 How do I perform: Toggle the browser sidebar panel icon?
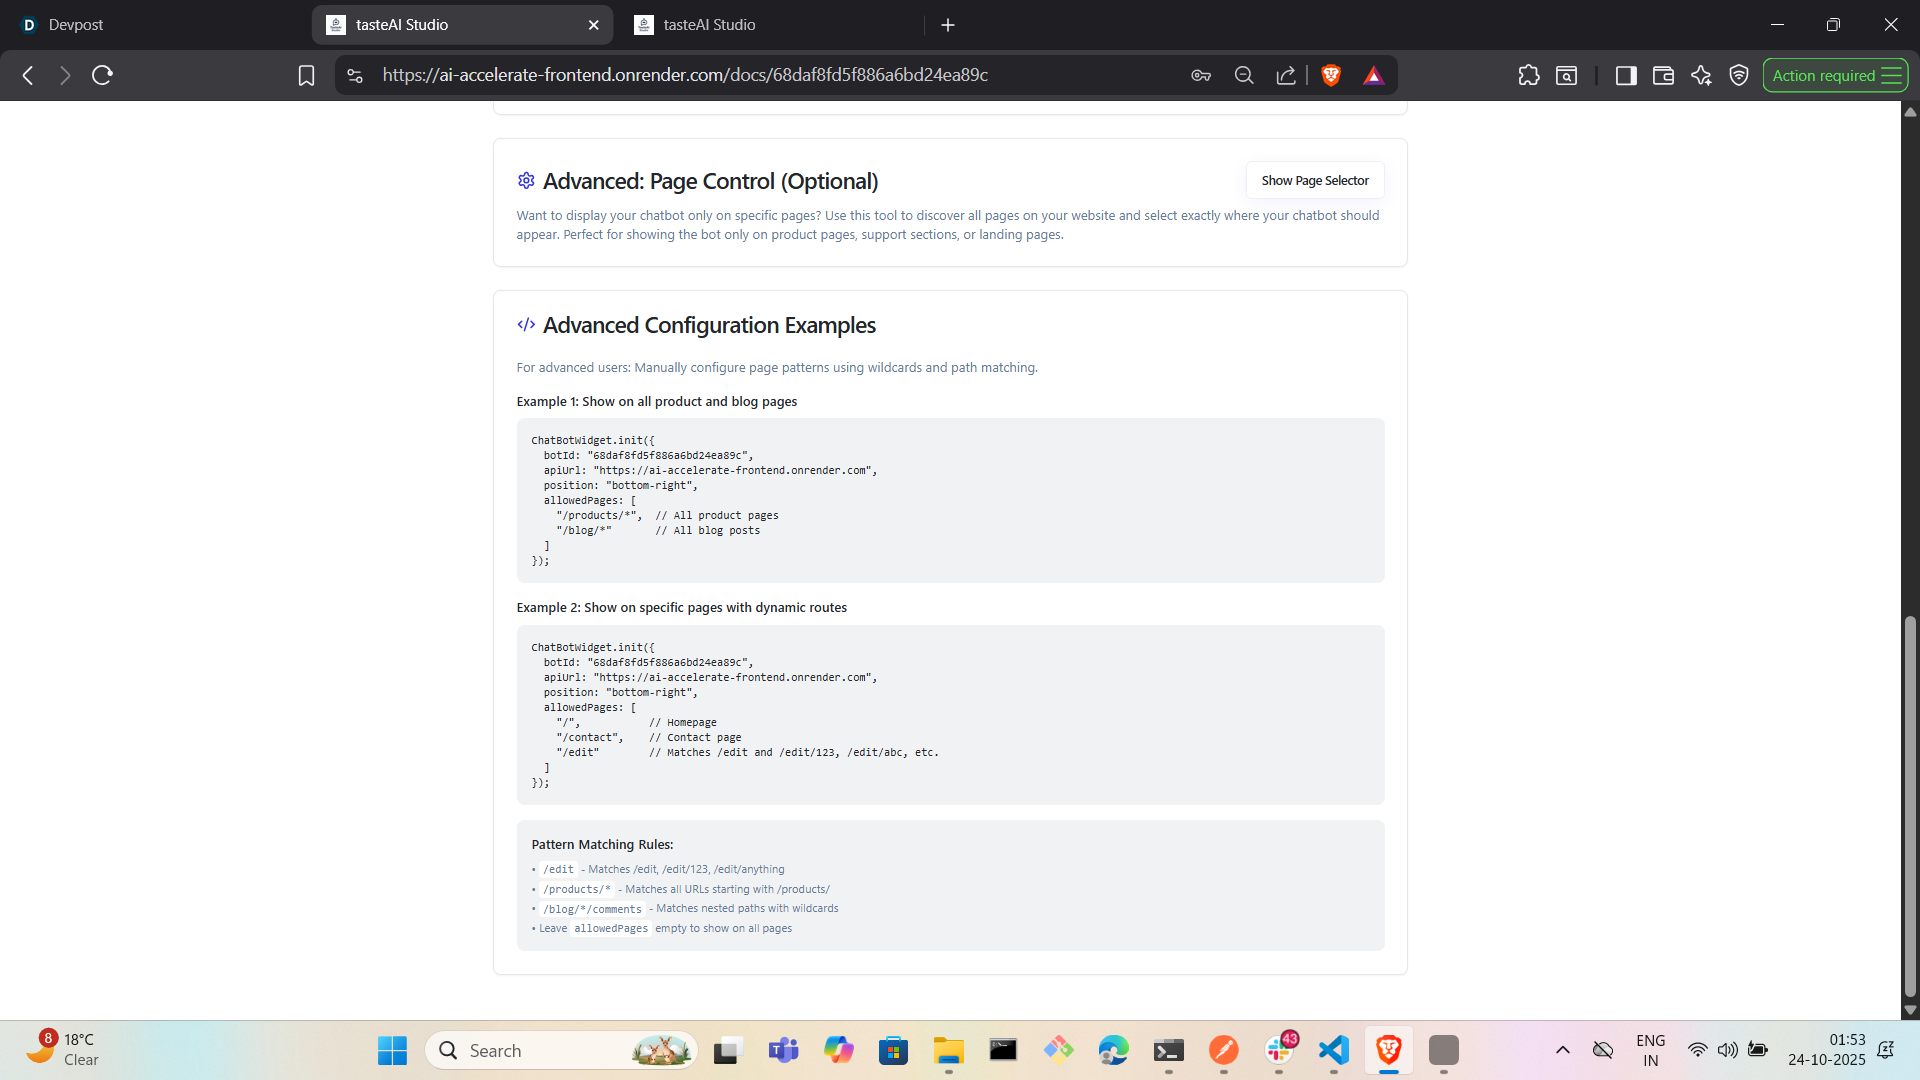tap(1625, 75)
